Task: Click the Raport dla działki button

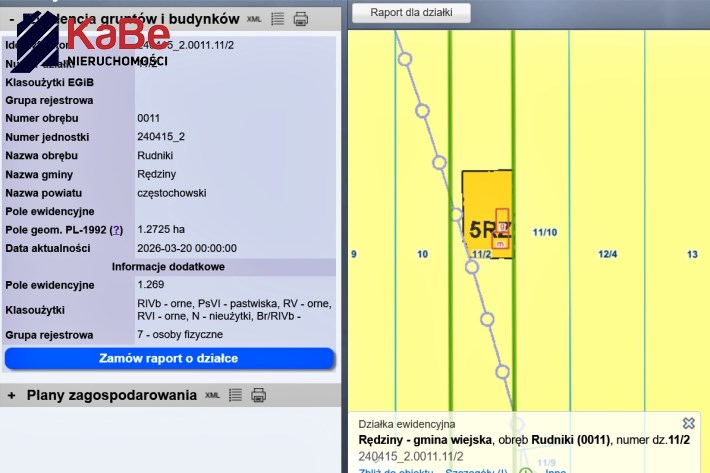Action: [x=412, y=13]
